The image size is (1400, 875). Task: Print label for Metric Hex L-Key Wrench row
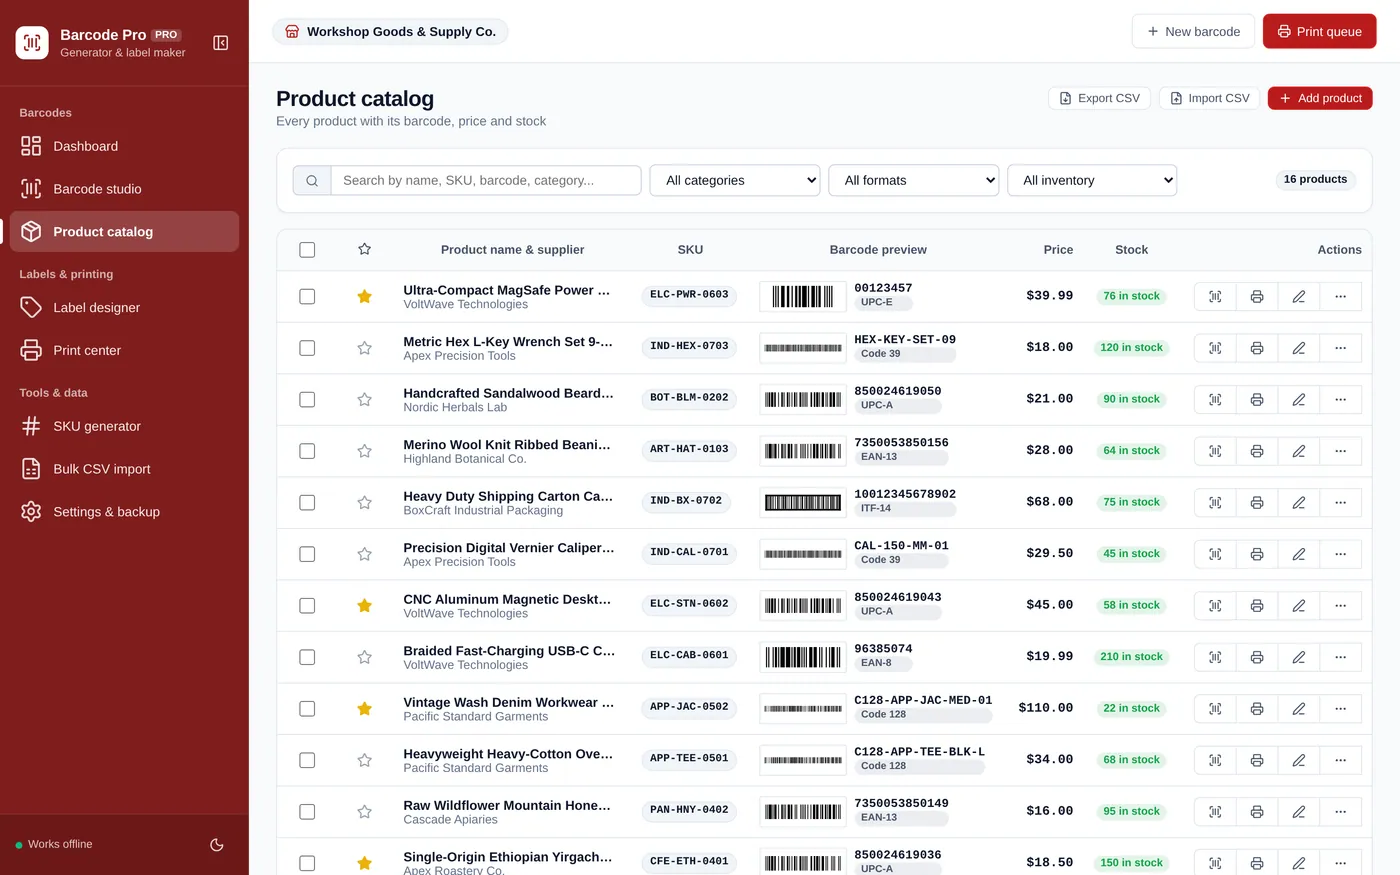click(1257, 348)
